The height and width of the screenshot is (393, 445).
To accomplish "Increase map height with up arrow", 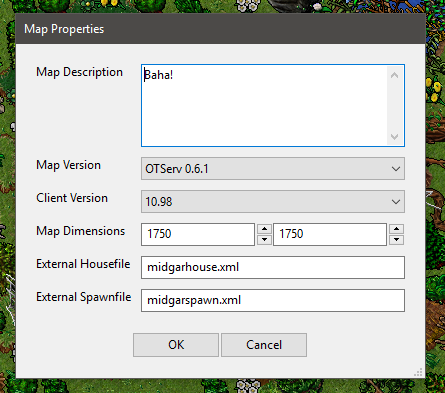I will [x=397, y=229].
